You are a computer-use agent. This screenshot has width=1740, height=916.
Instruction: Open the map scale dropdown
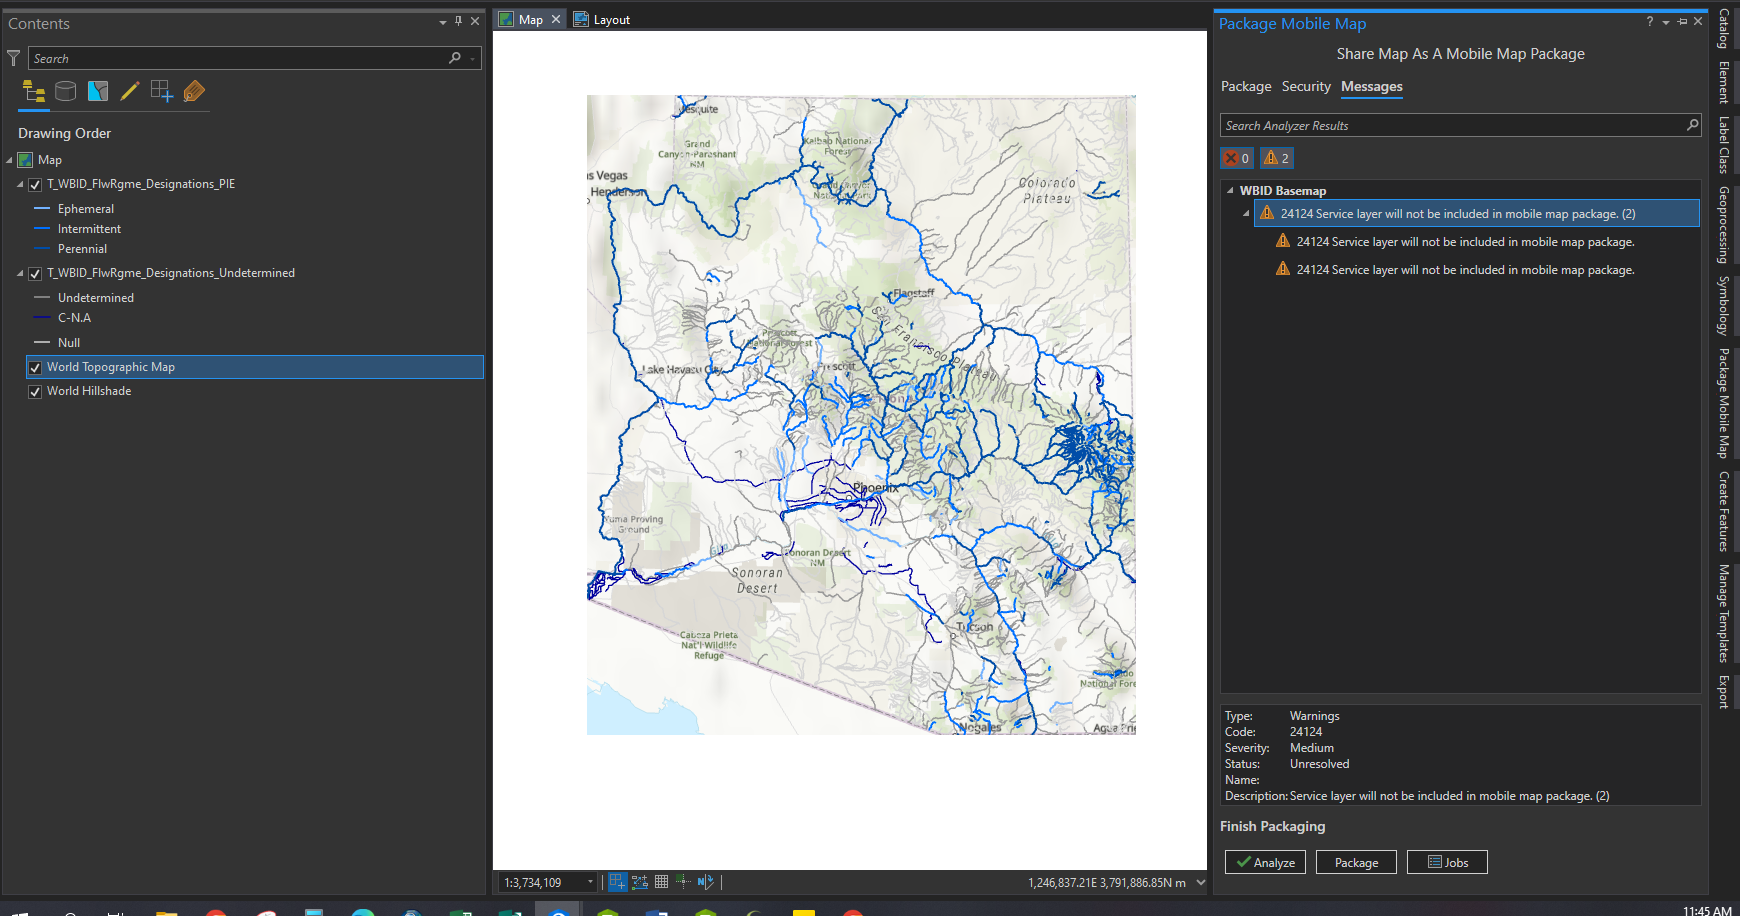590,881
